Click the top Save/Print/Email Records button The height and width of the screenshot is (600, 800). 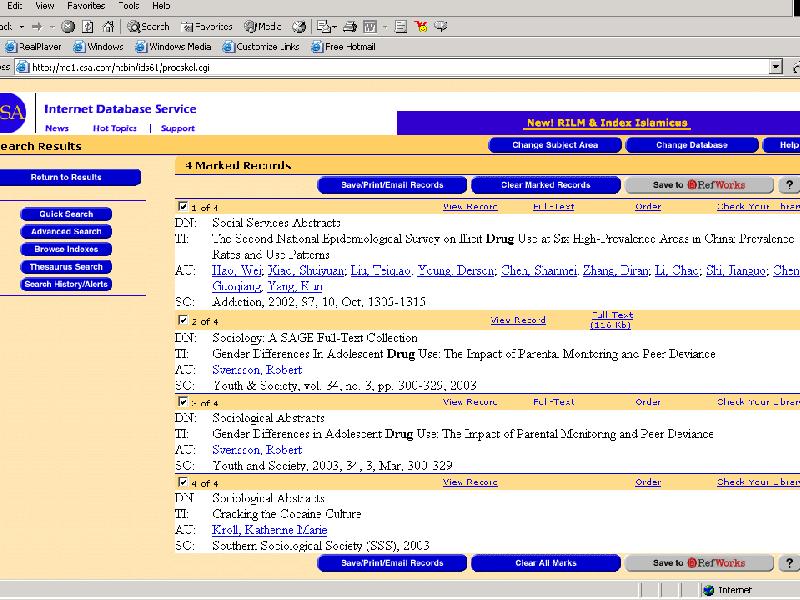[x=392, y=185]
